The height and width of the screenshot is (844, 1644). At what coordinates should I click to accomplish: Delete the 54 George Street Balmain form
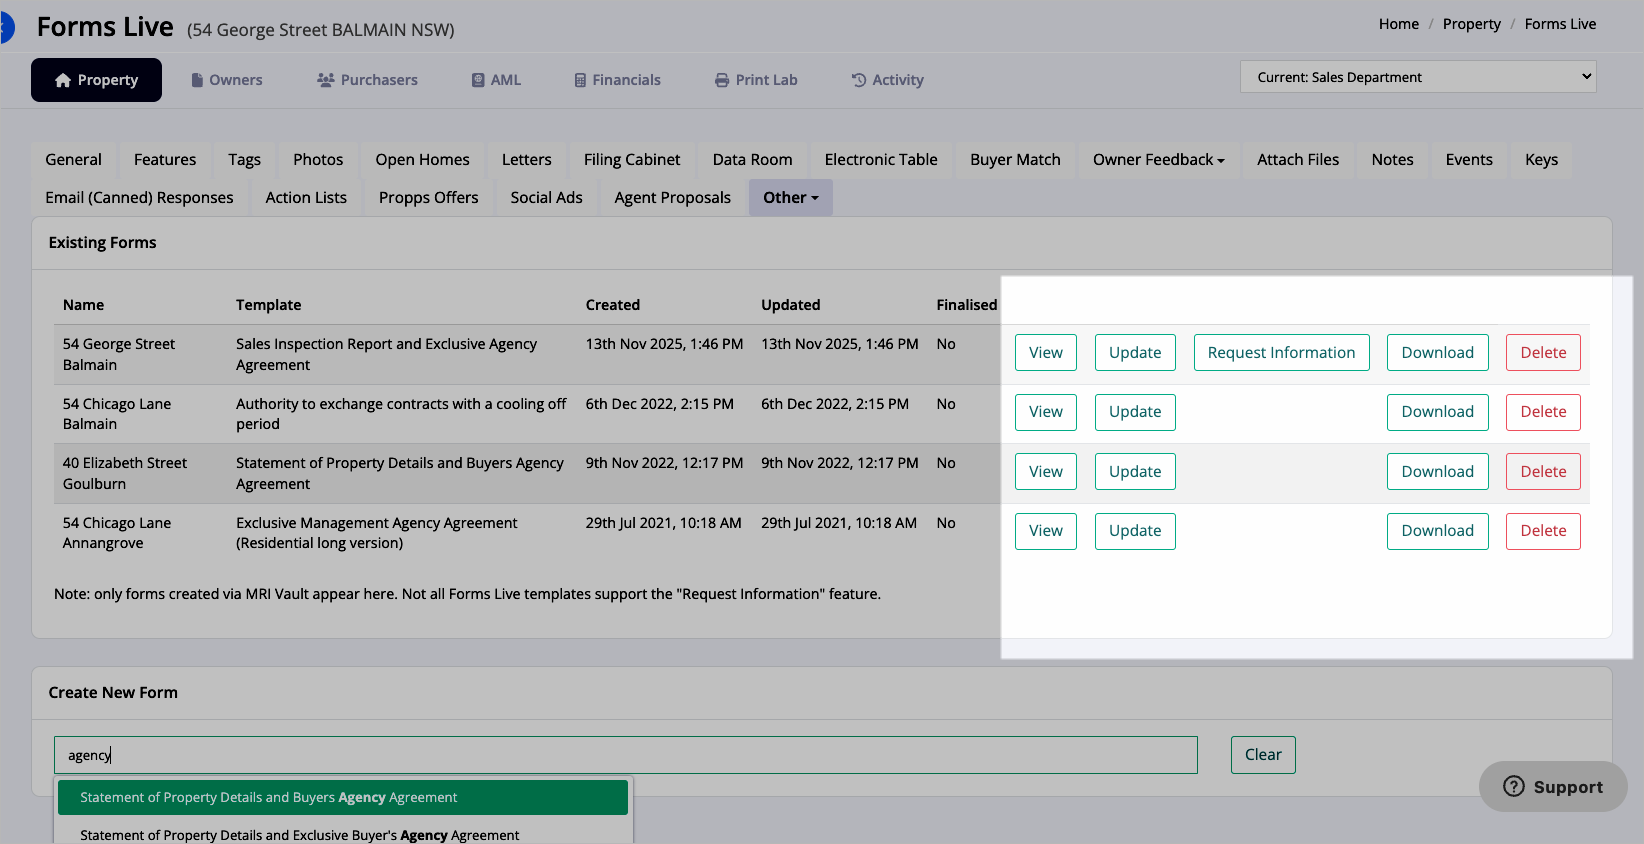coord(1543,353)
